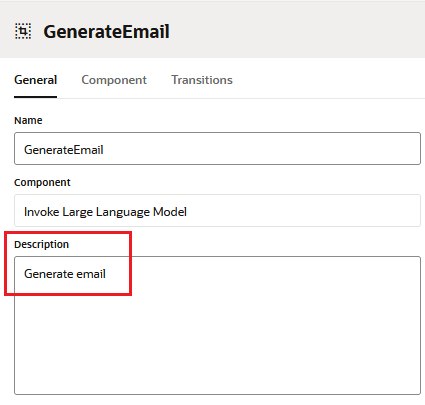Screen dimensions: 425x405
Task: Click the read-only Component field
Action: [217, 211]
